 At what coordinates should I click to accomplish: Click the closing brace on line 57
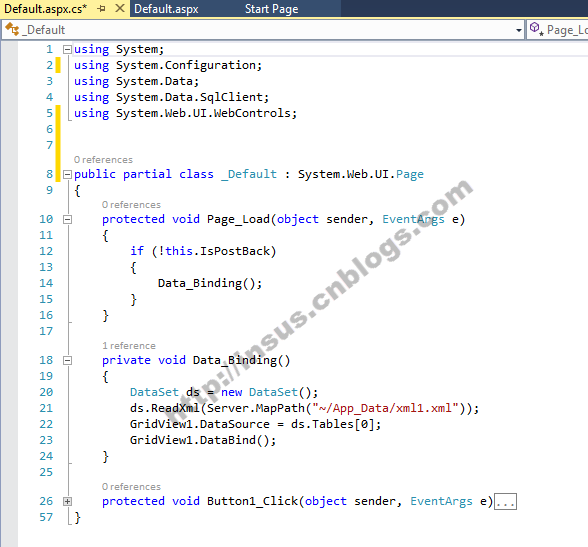tap(77, 518)
